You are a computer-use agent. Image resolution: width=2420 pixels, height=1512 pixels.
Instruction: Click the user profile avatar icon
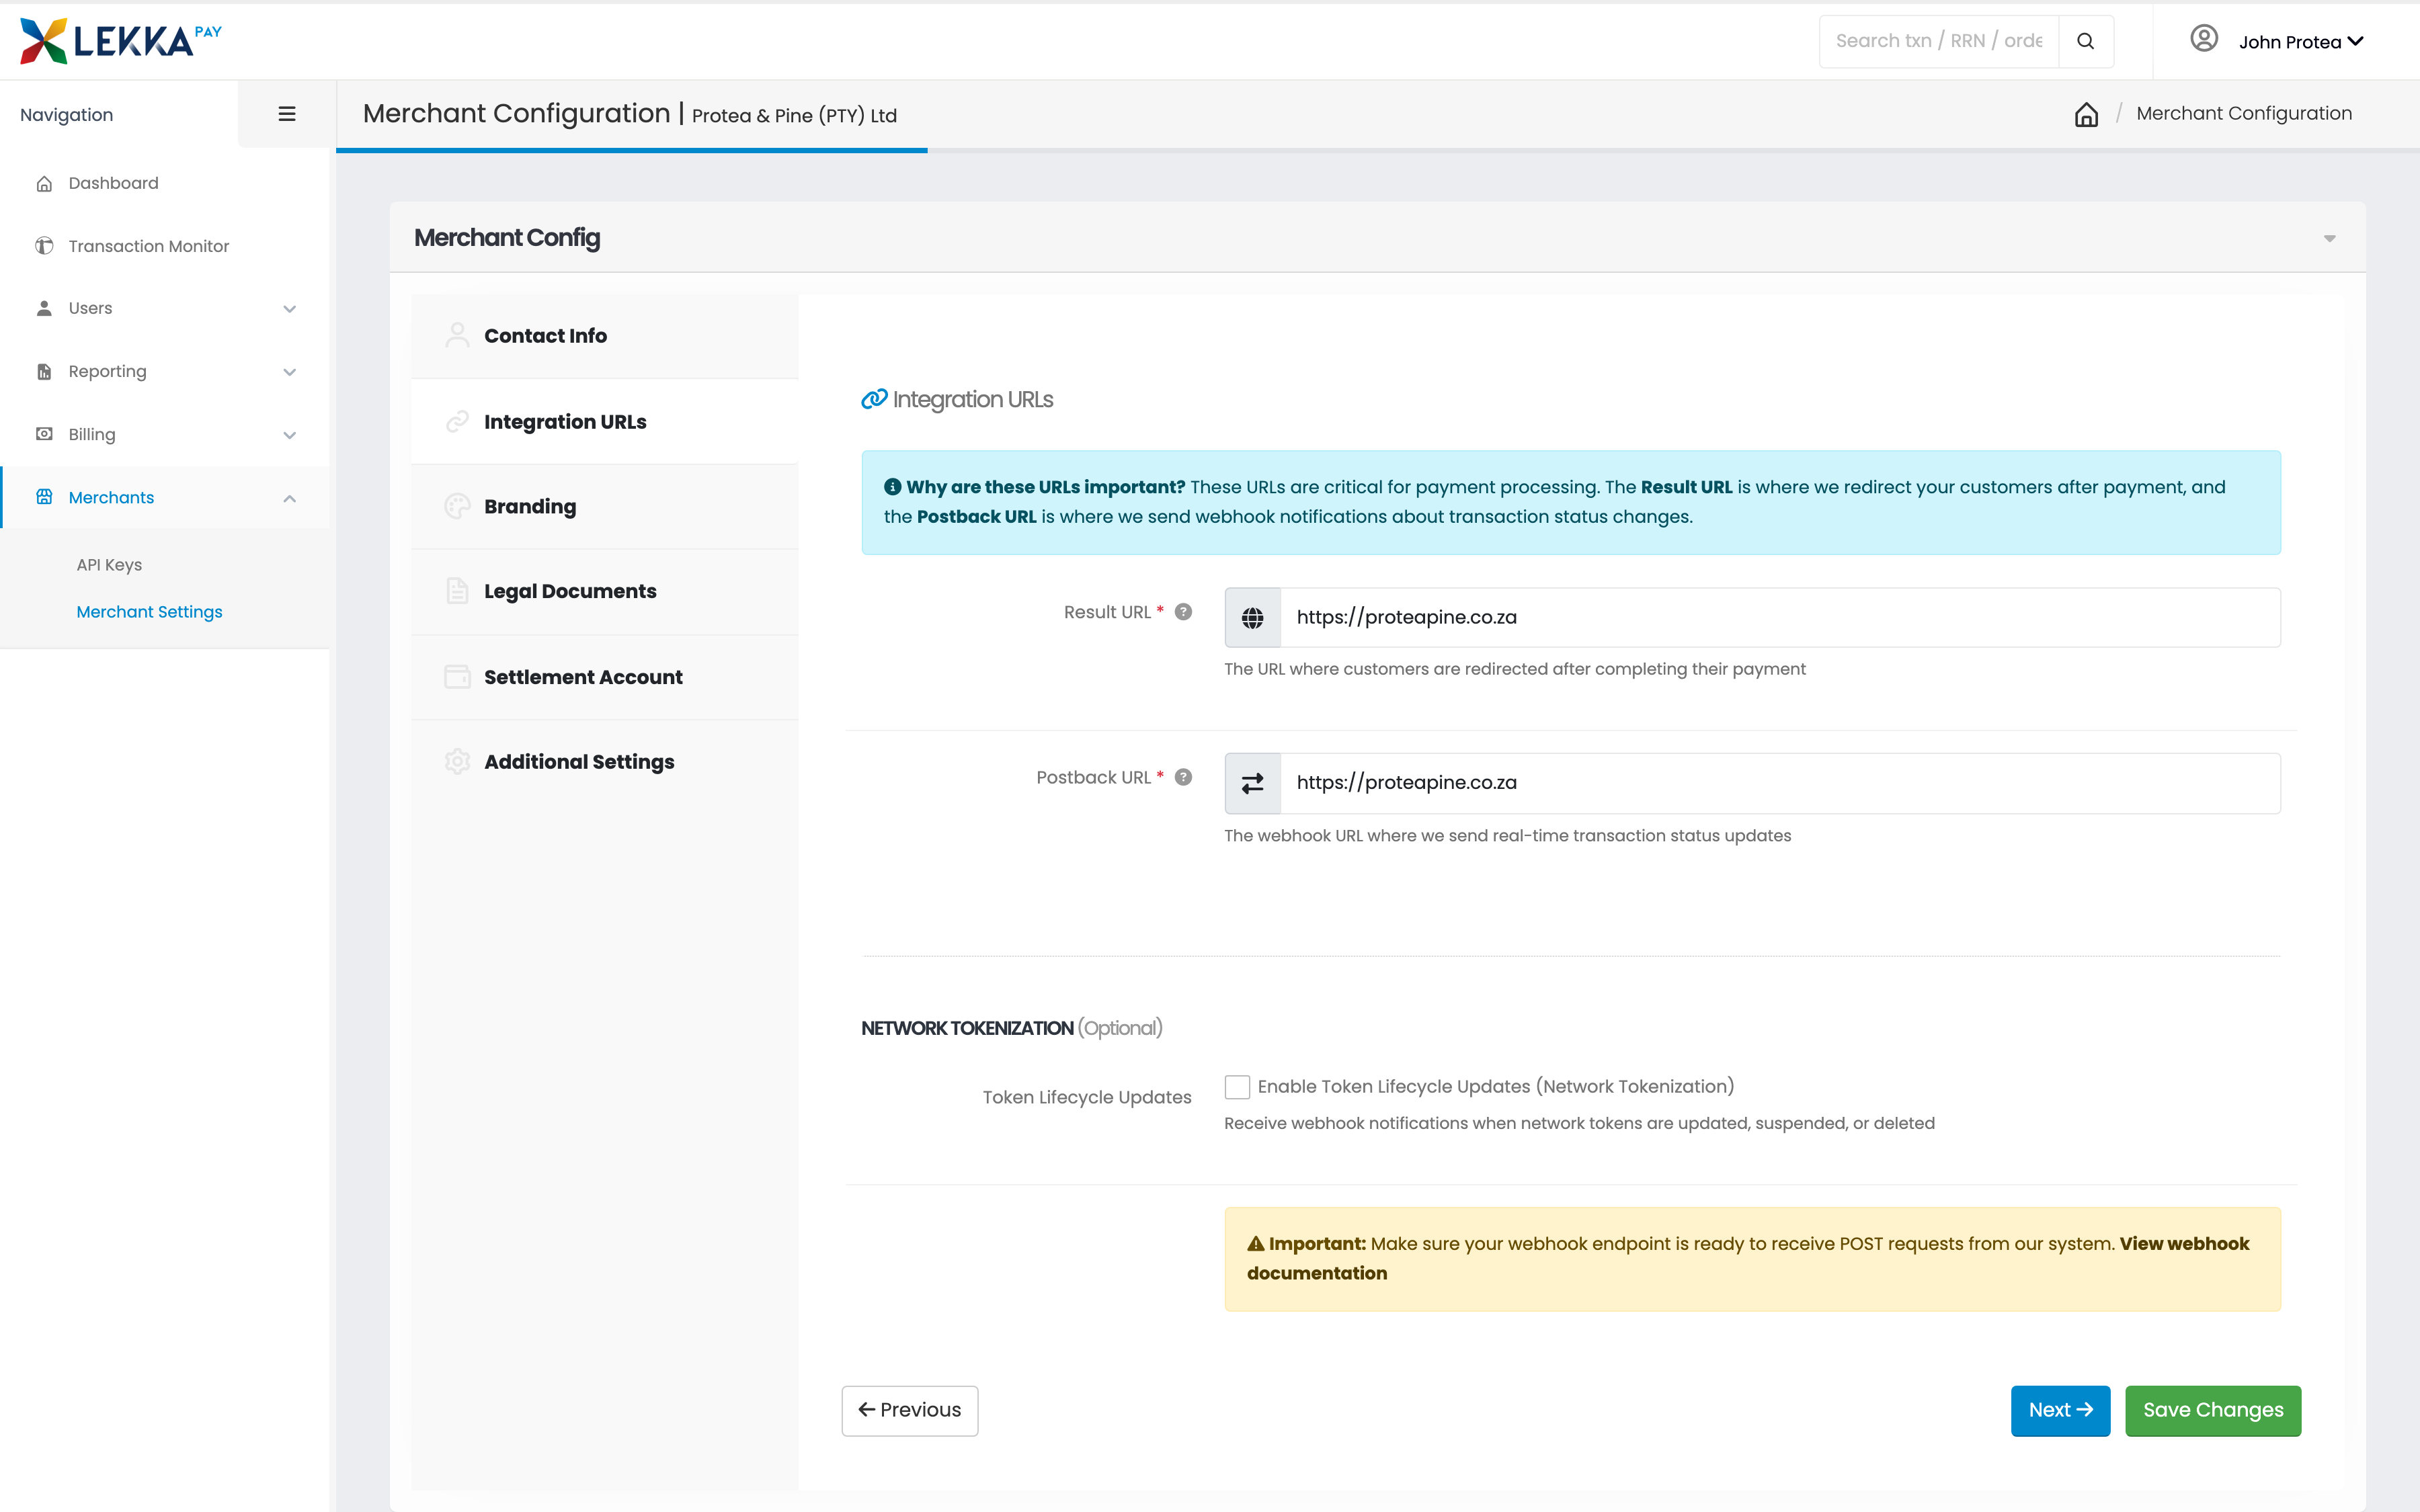pos(2204,39)
